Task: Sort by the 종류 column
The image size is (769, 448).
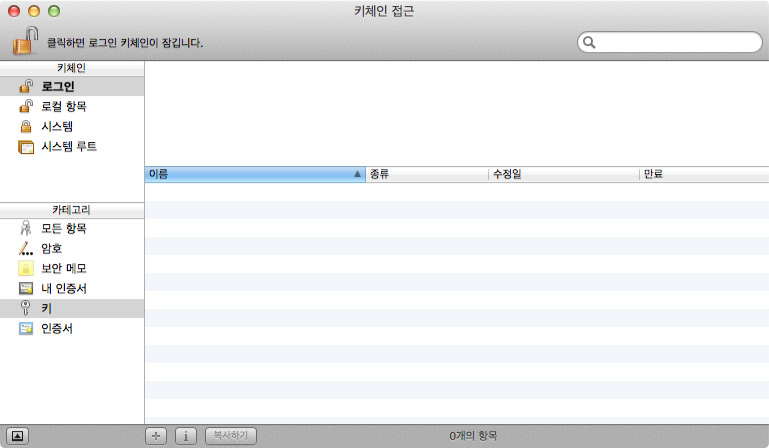Action: (x=427, y=174)
